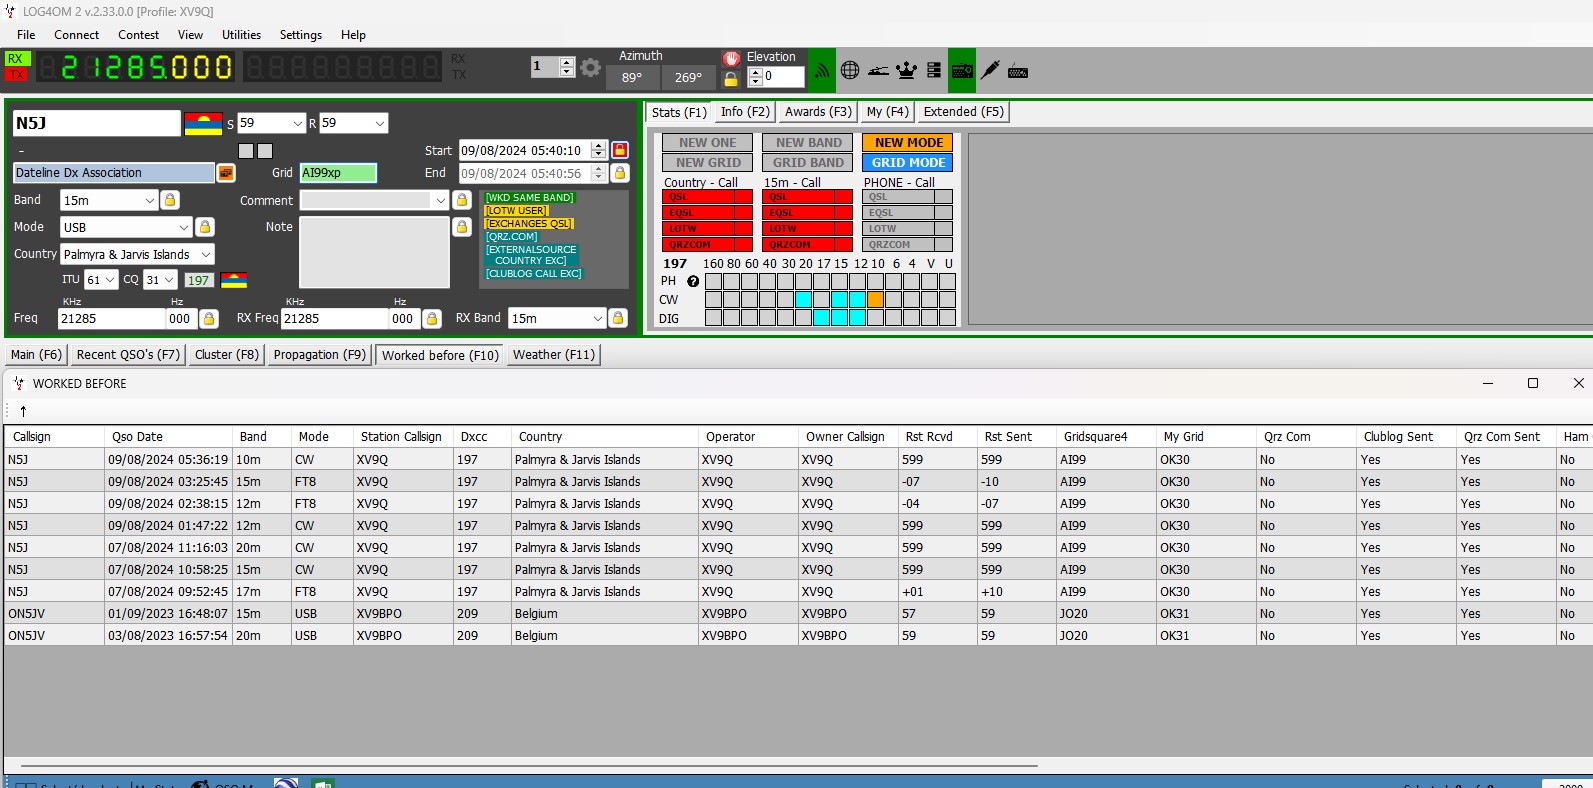The image size is (1593, 788).
Task: Click the small flag beside DXCC 197
Action: (x=234, y=280)
